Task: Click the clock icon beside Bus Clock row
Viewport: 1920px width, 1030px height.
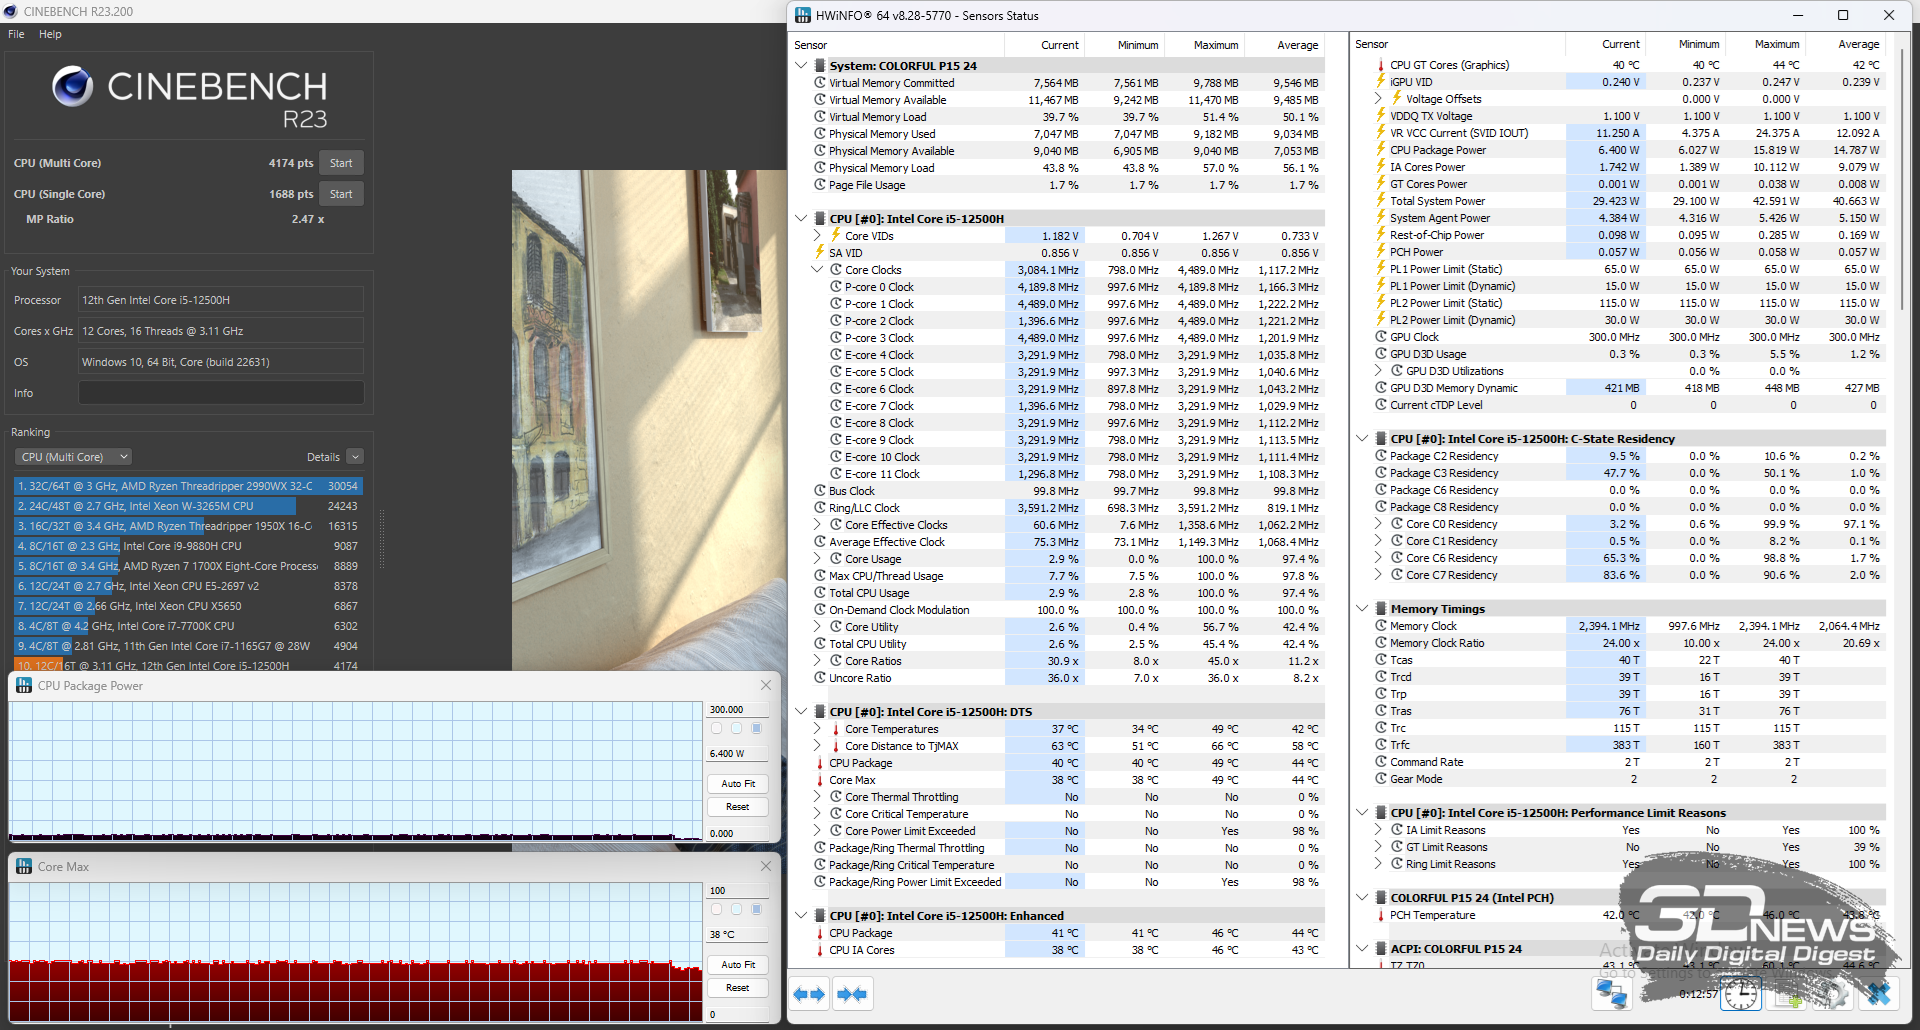Action: [x=820, y=491]
